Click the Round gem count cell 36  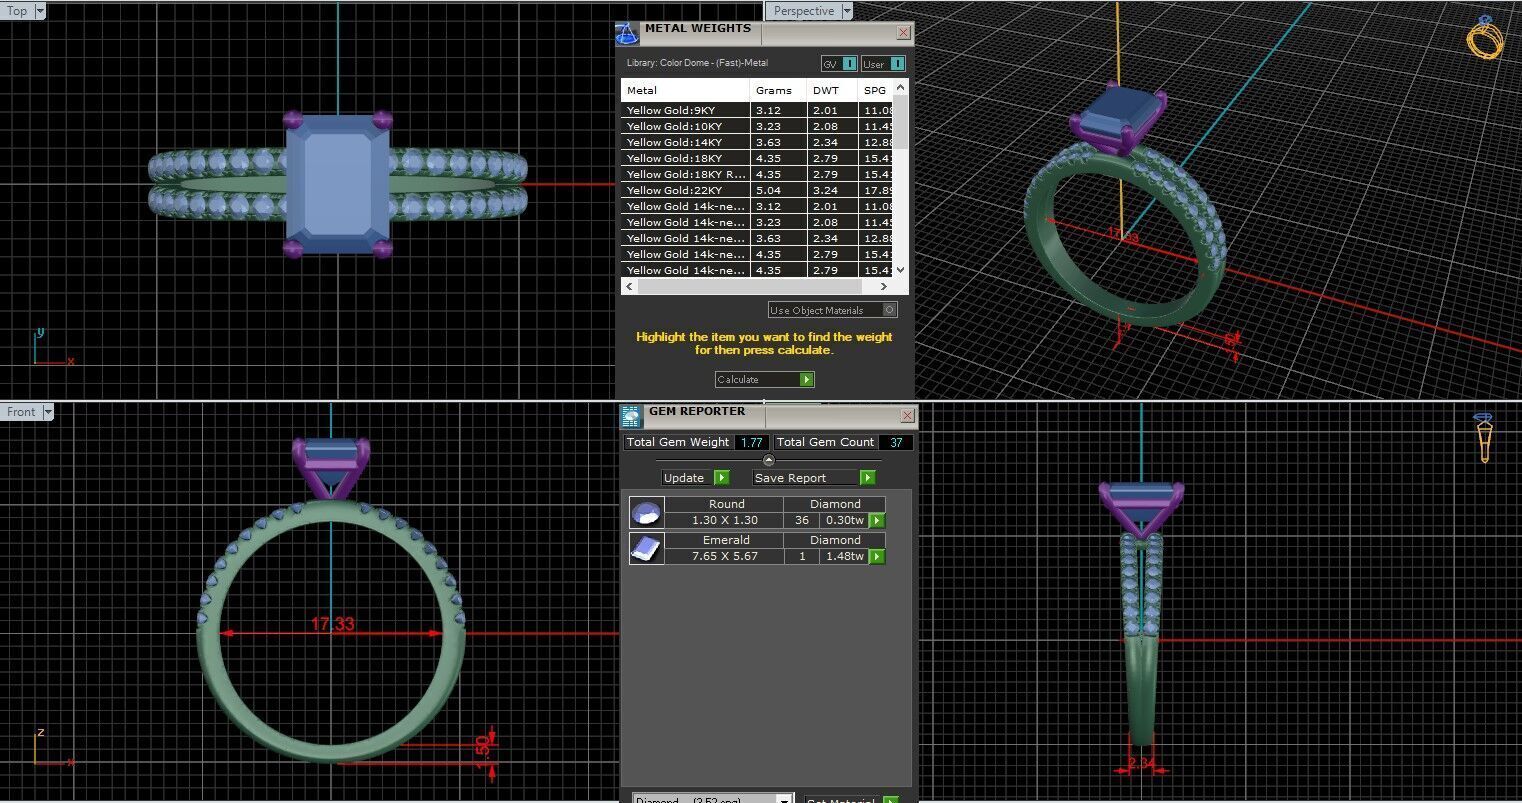[801, 520]
